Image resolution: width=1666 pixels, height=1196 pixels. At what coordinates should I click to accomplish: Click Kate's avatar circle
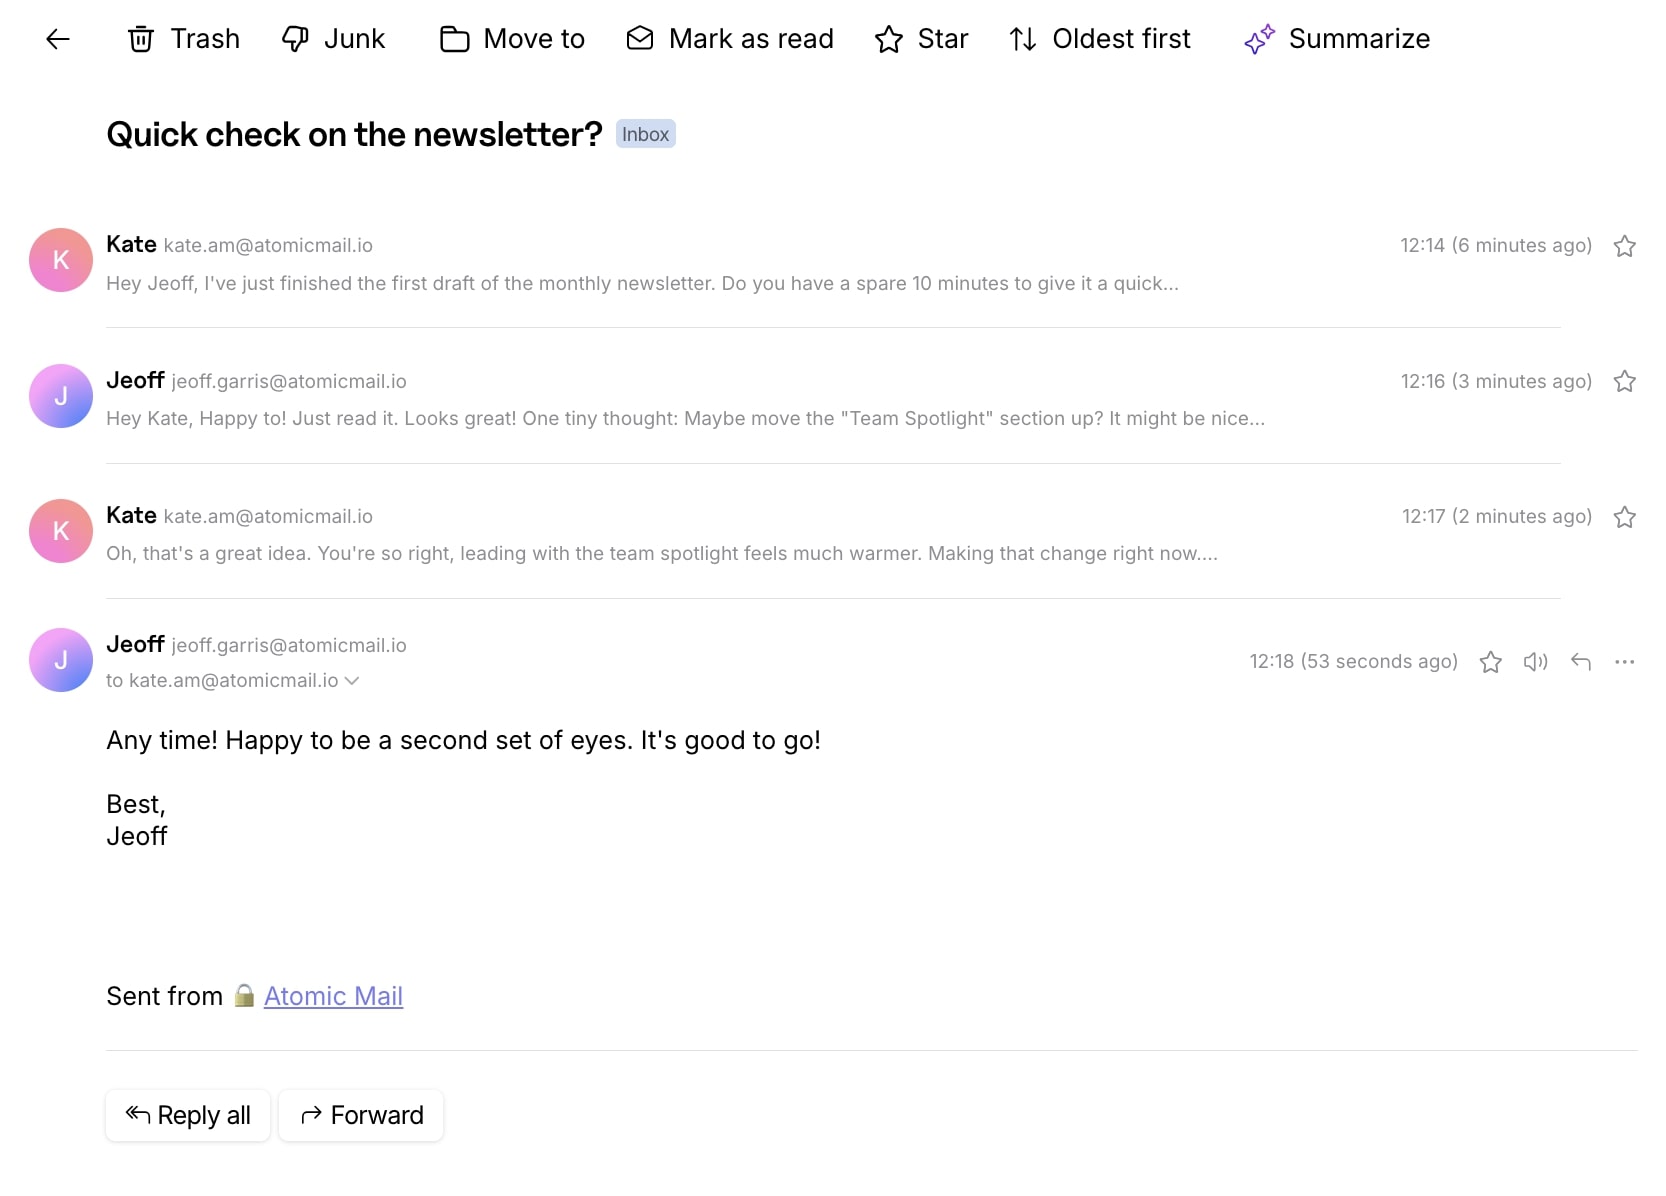point(60,260)
